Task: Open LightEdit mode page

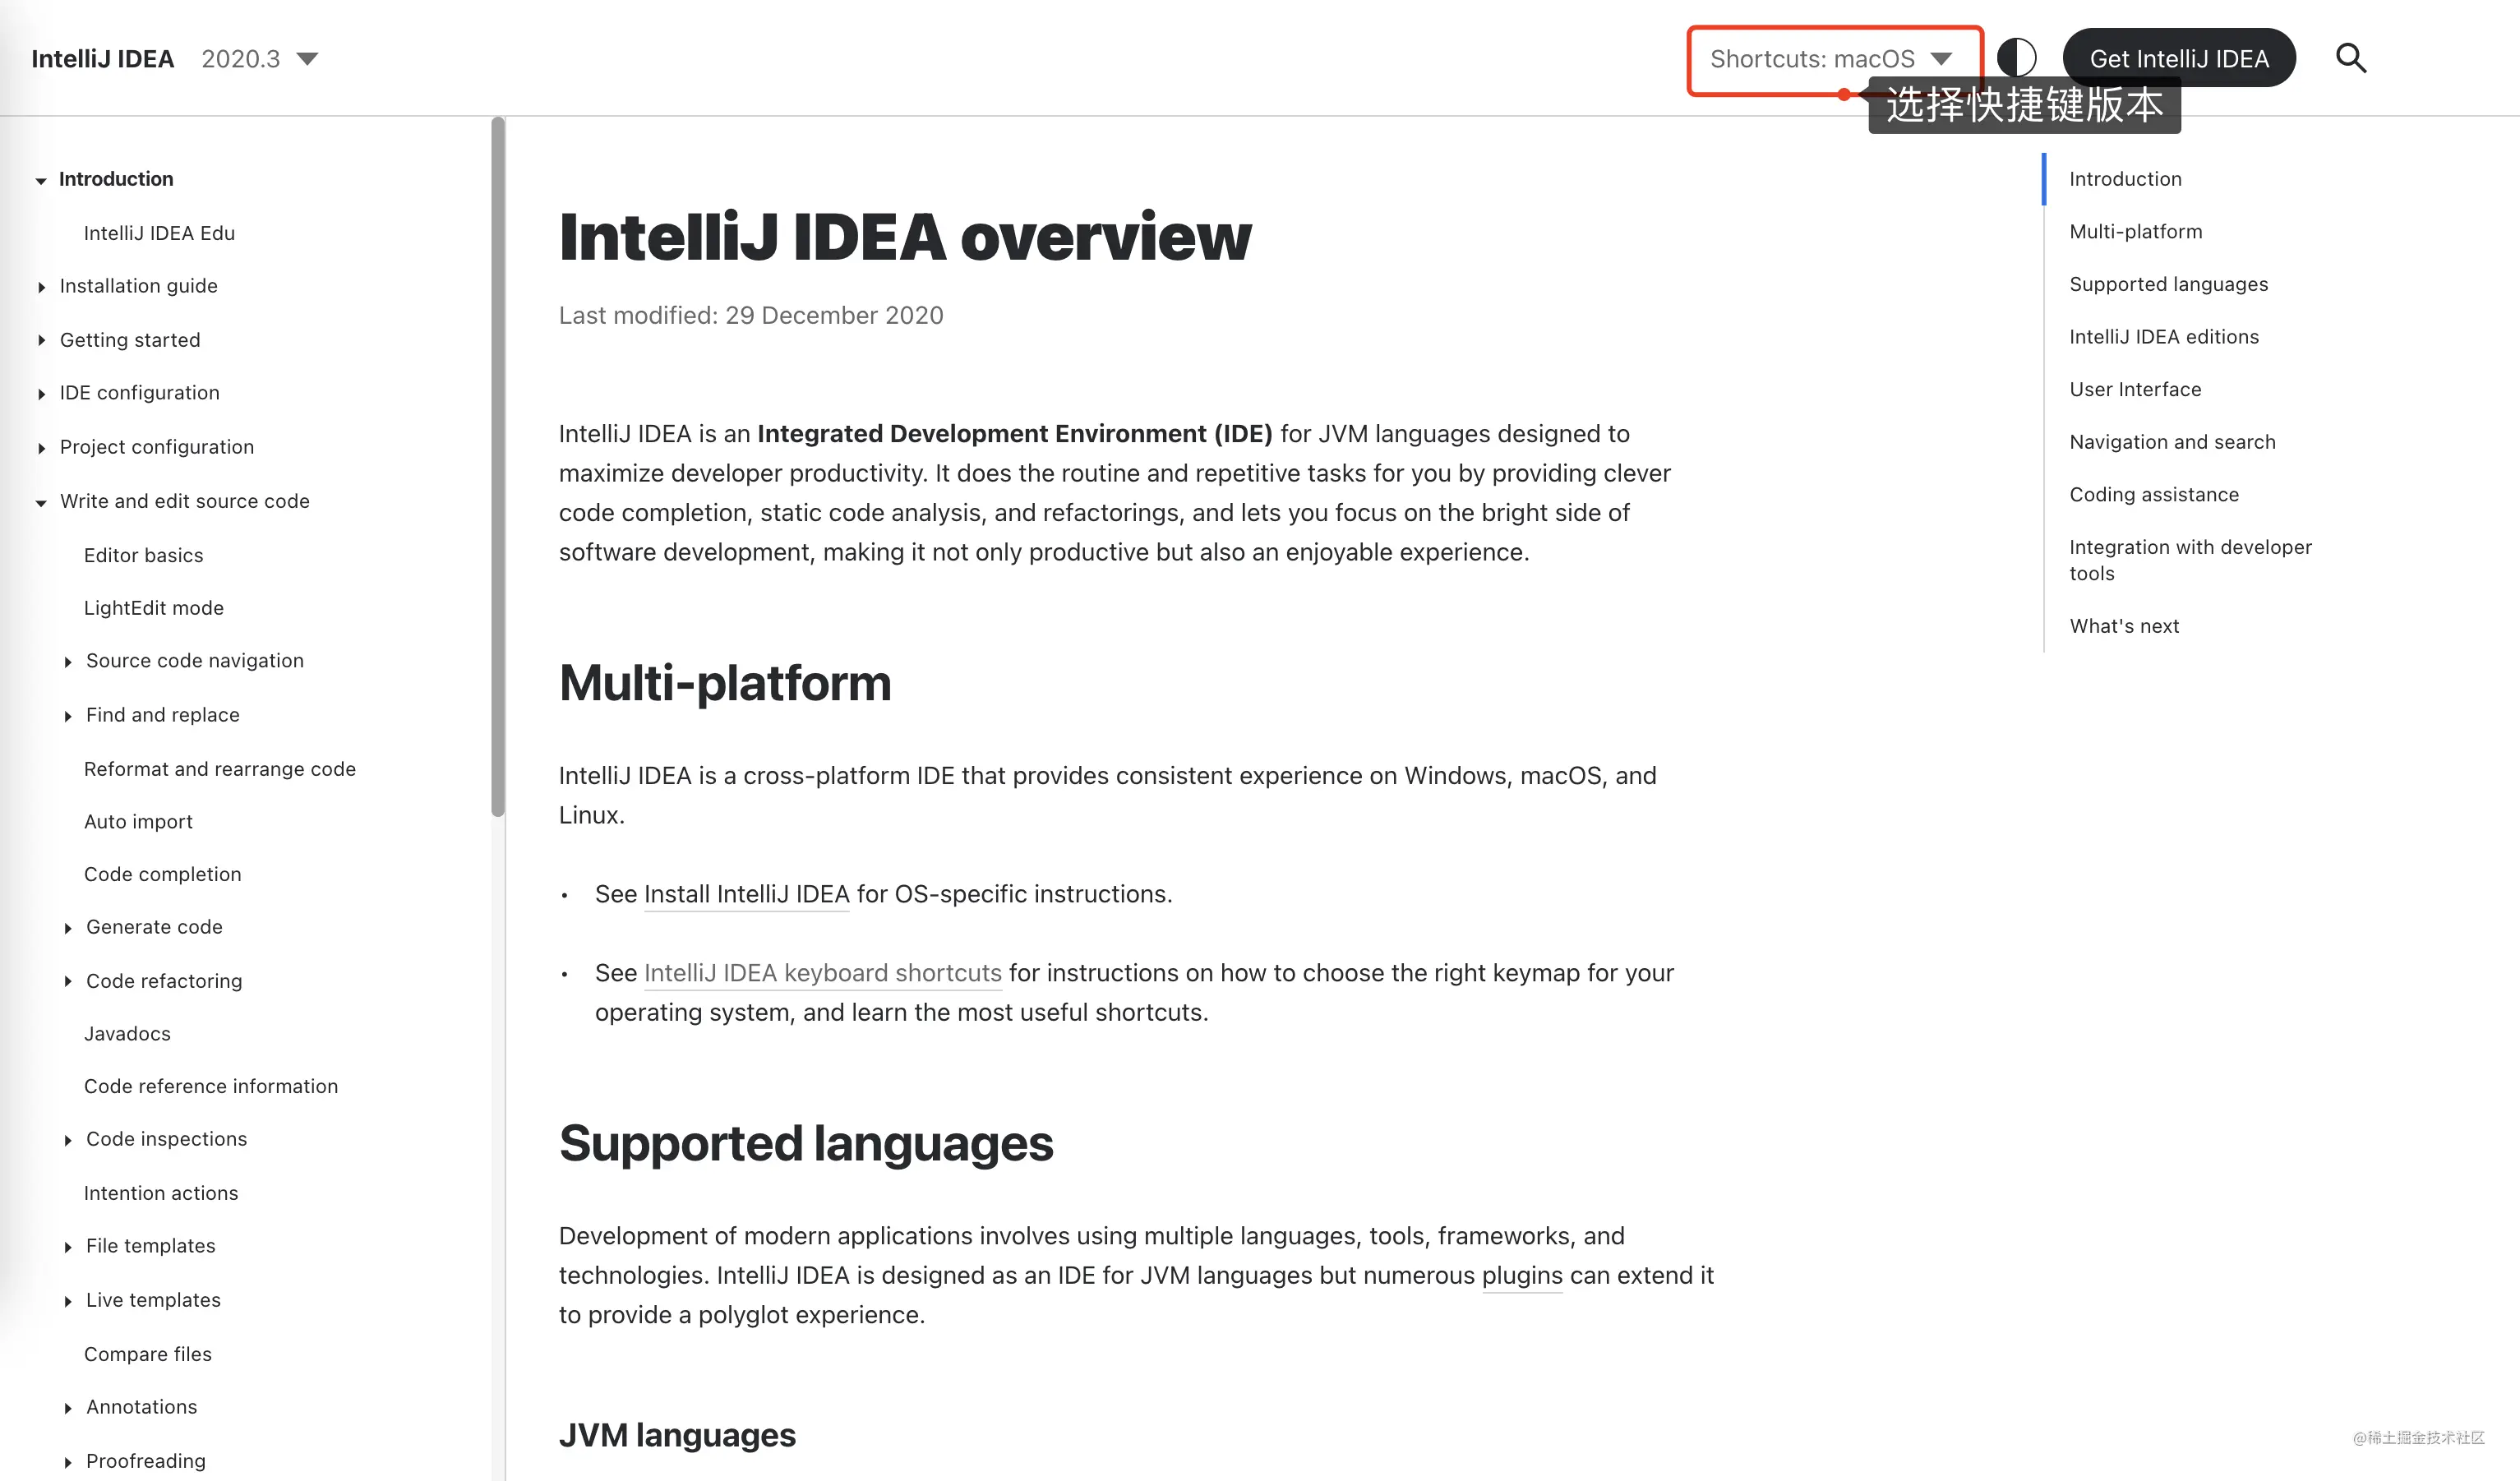Action: pyautogui.click(x=153, y=608)
